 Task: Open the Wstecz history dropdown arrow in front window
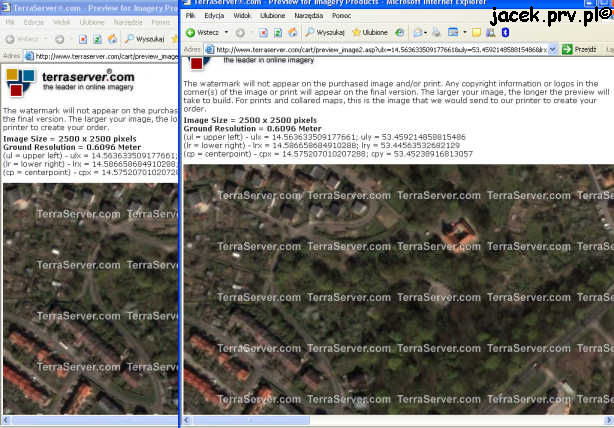tap(226, 33)
